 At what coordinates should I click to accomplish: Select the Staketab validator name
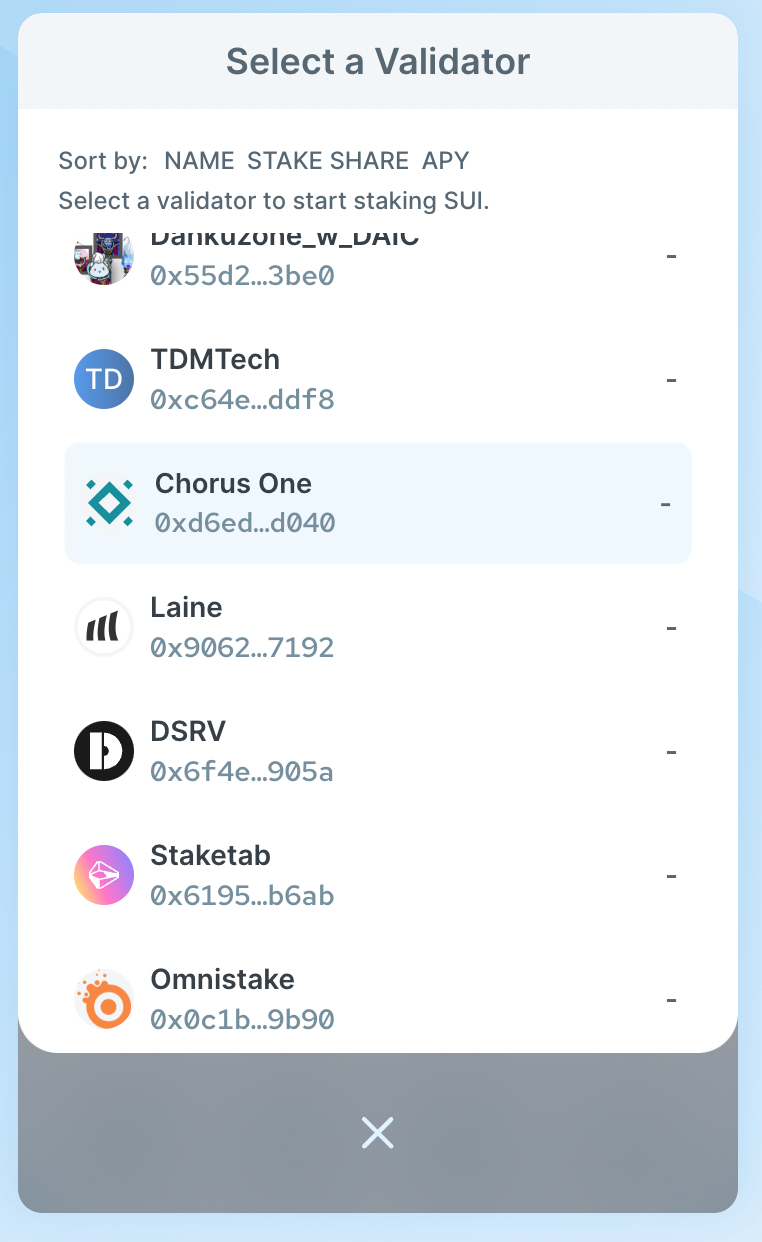(210, 856)
